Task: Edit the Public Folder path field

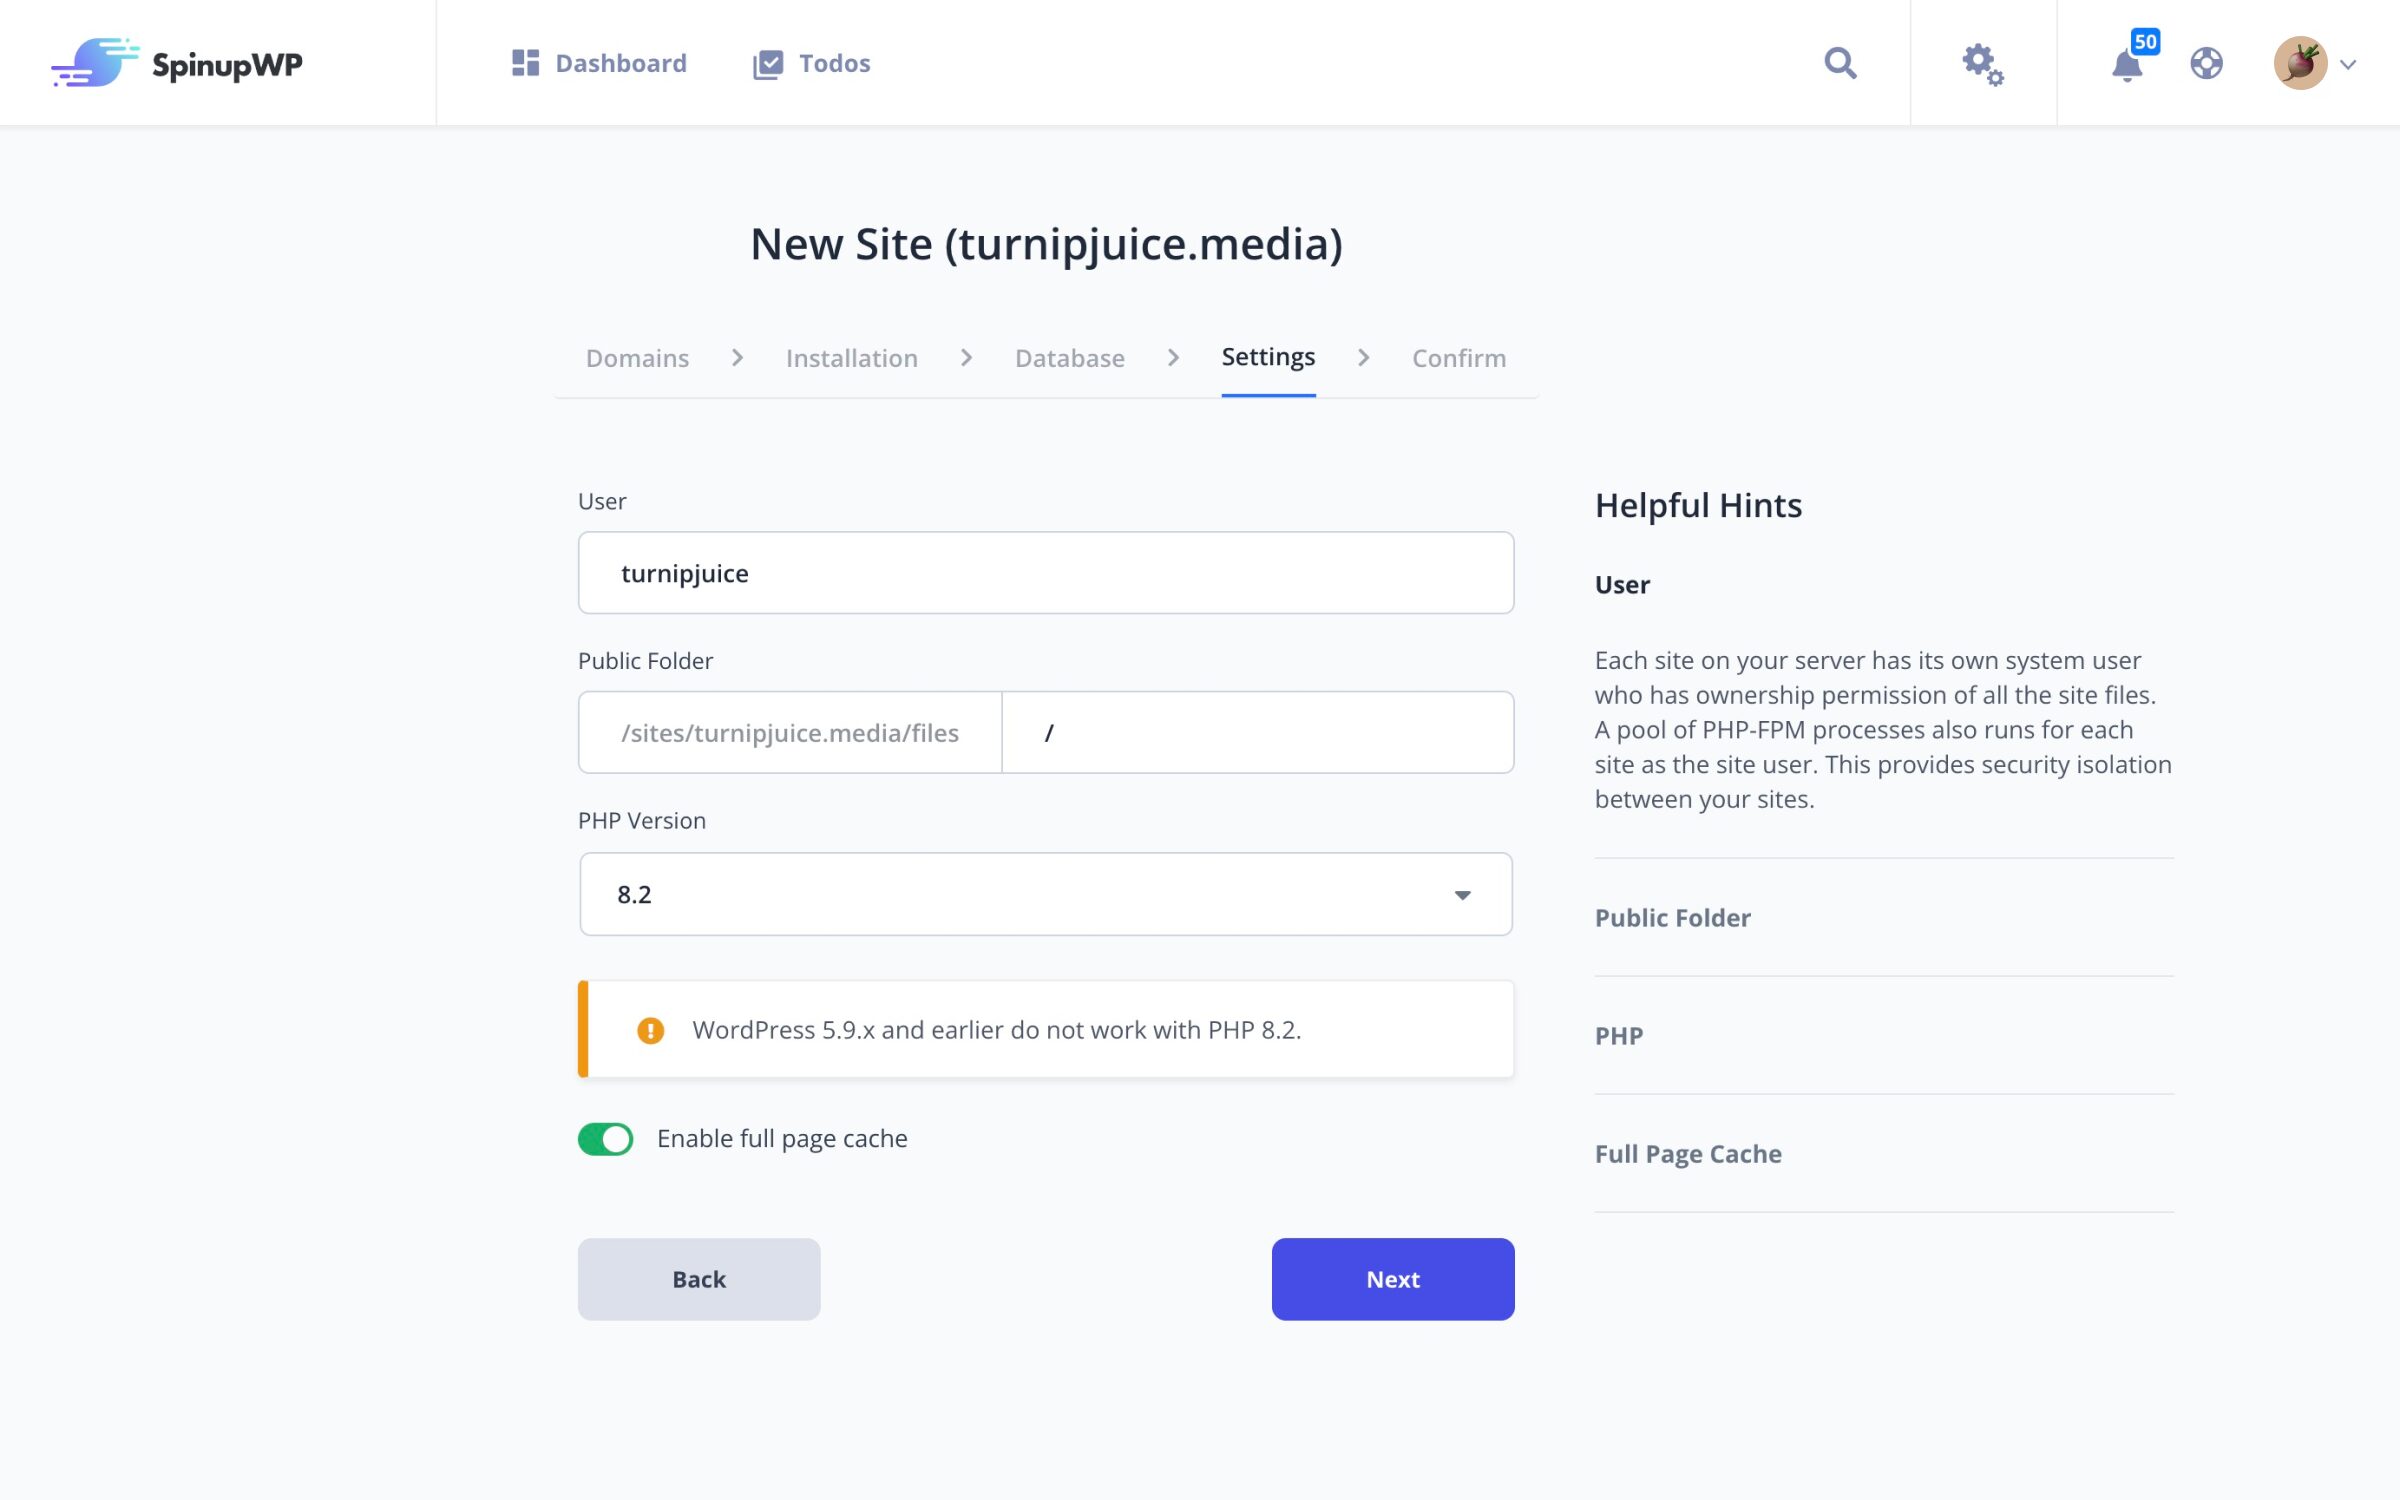Action: tap(1258, 732)
